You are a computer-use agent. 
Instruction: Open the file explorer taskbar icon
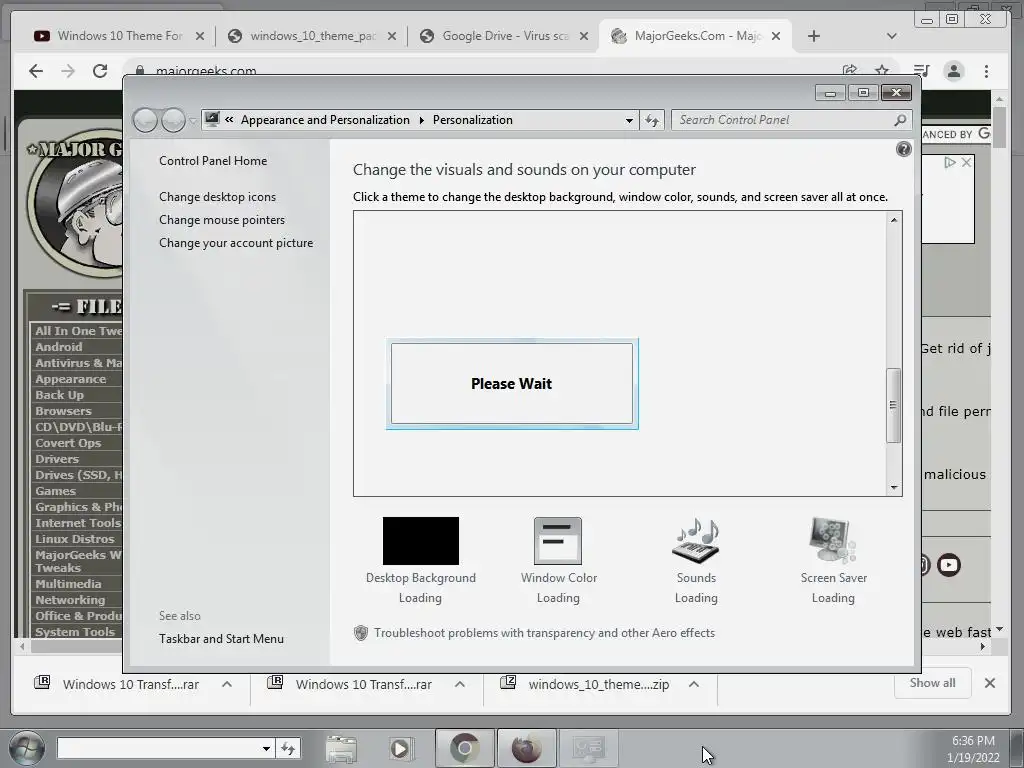[x=341, y=748]
